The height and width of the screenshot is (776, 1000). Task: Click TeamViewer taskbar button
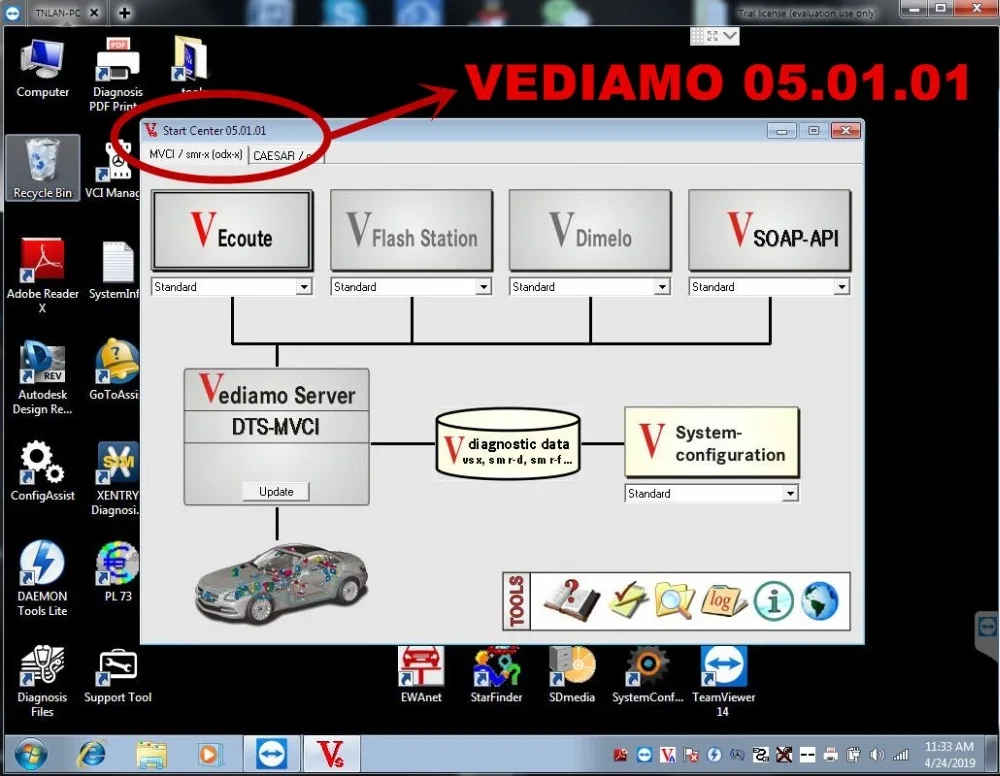pos(272,755)
